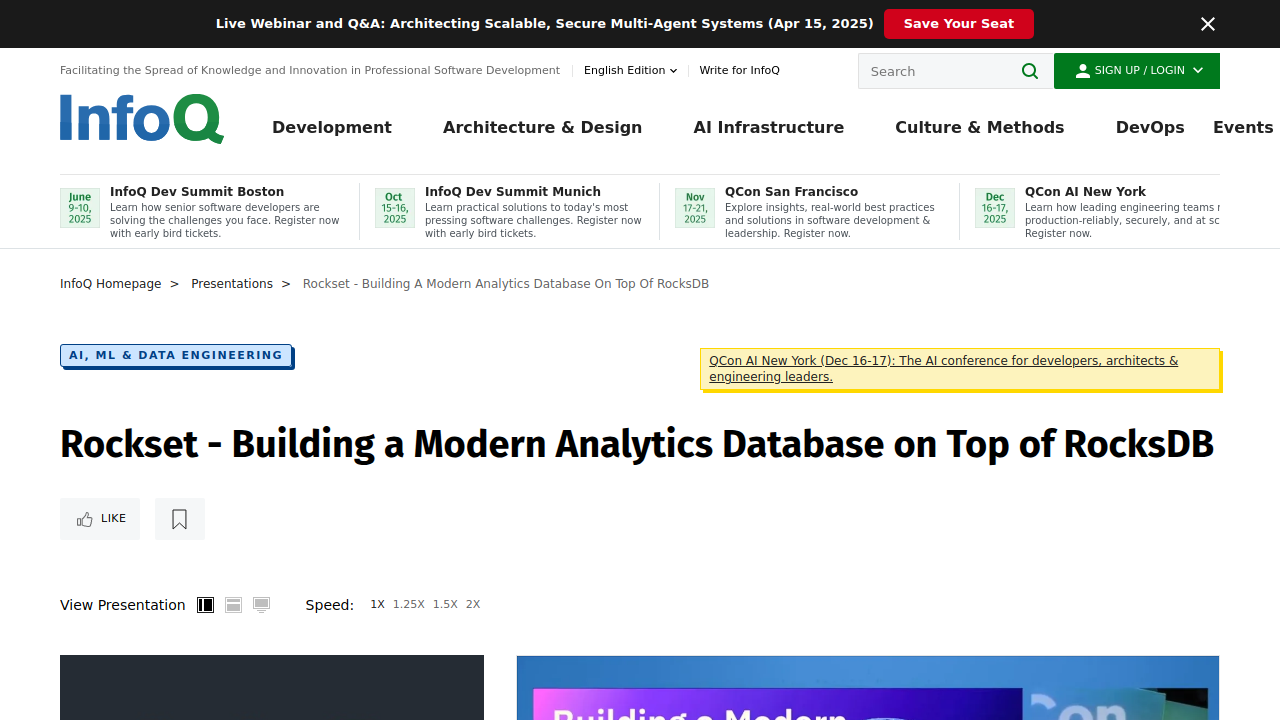
Task: Click the Save Your Seat button
Action: [x=958, y=24]
